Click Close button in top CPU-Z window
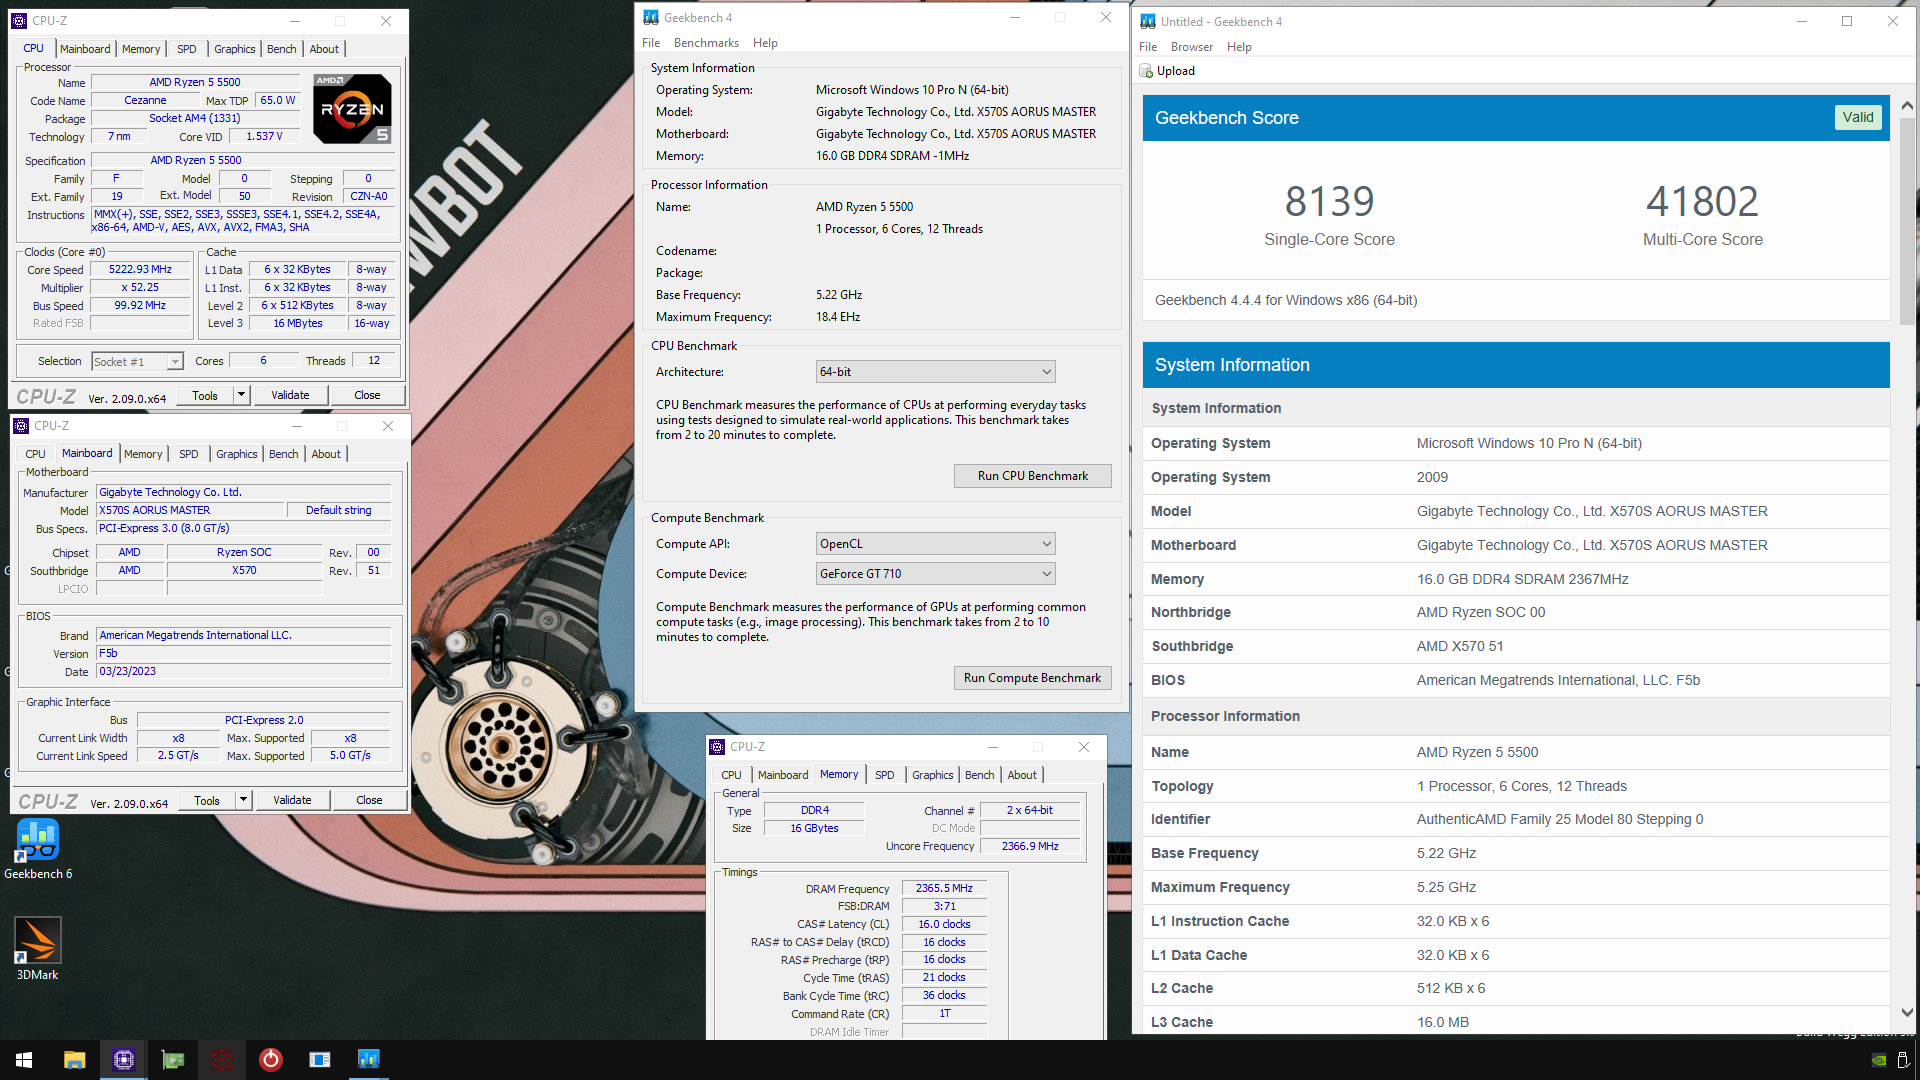This screenshot has height=1080, width=1920. (367, 396)
